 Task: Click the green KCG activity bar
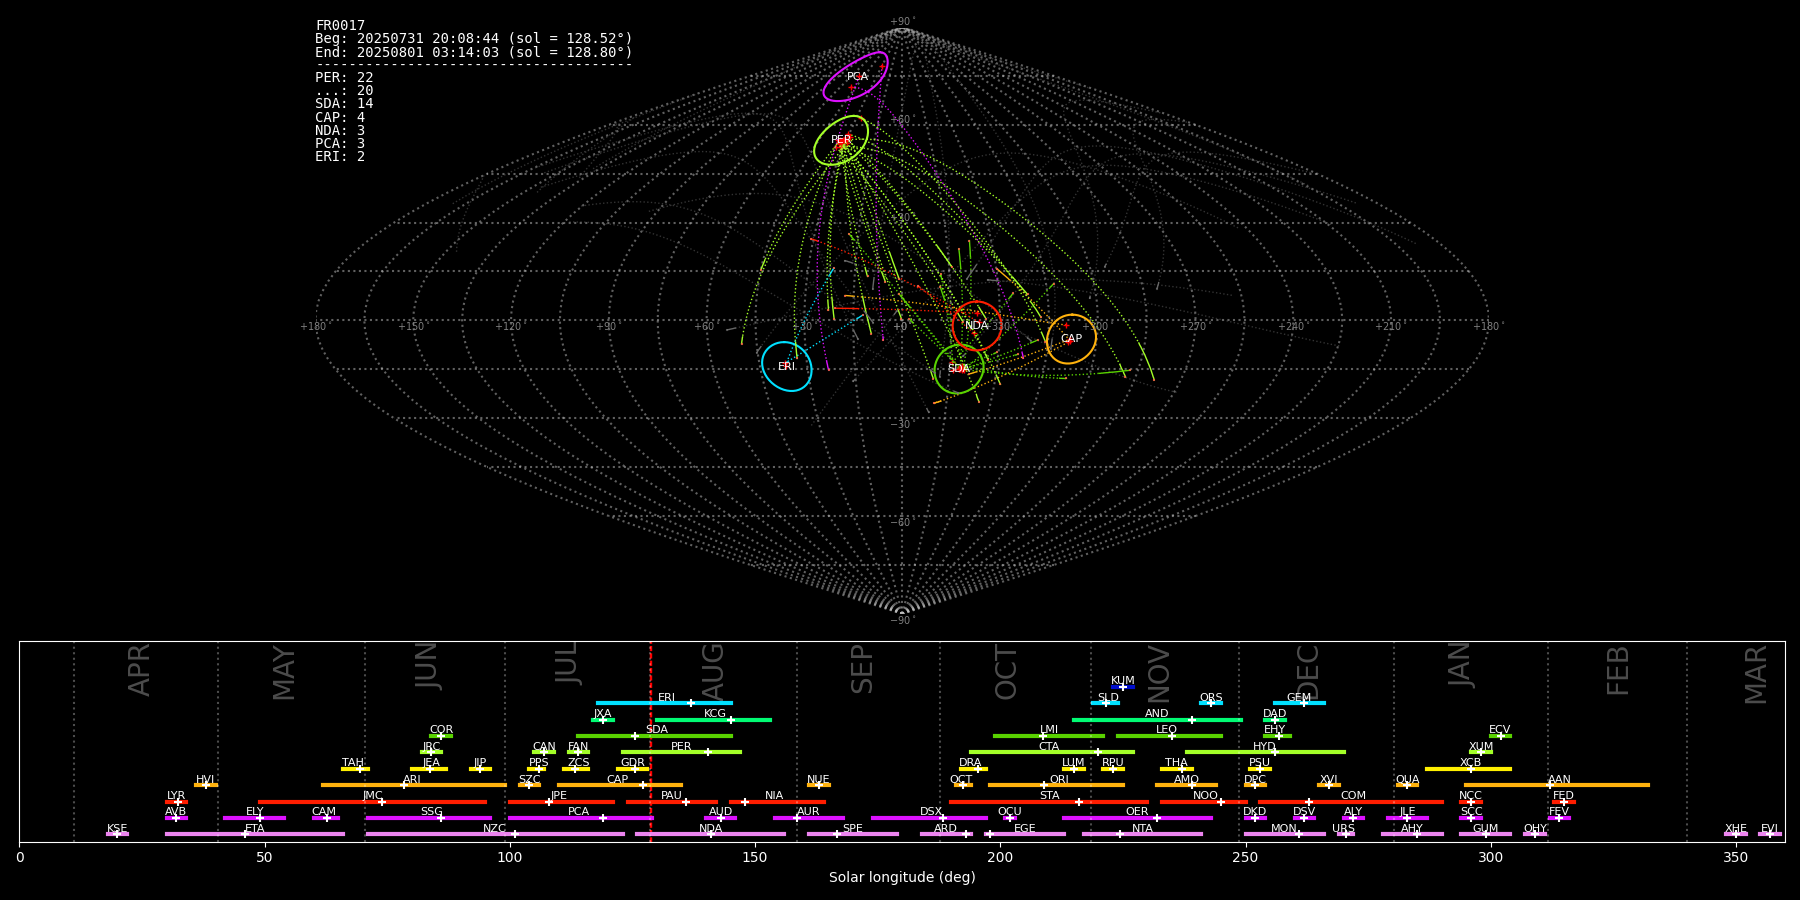713,719
